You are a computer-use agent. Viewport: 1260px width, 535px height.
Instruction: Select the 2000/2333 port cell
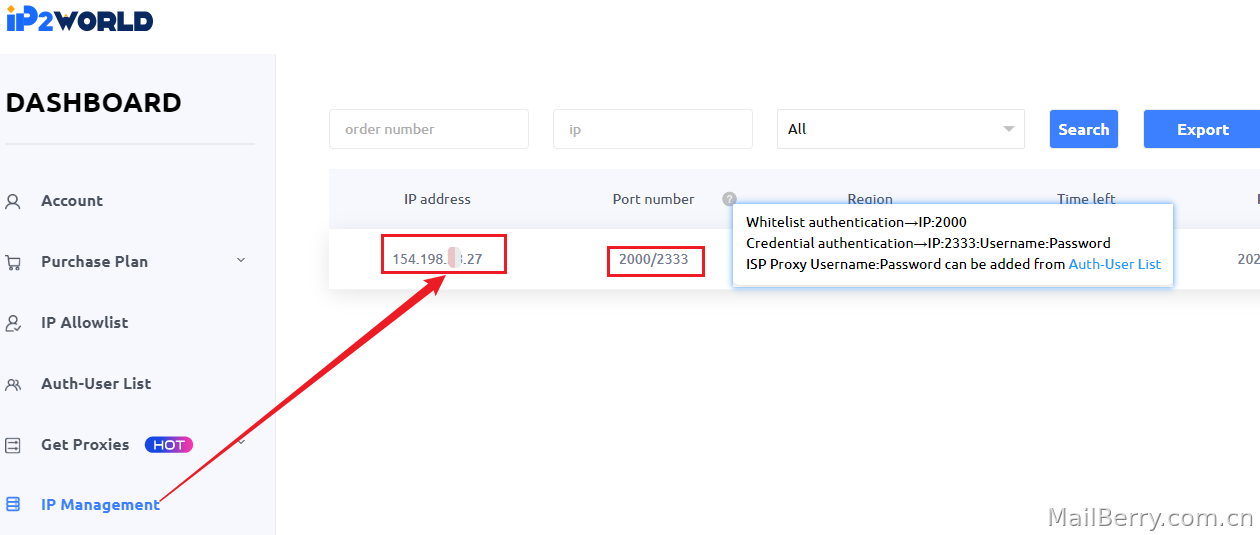pyautogui.click(x=655, y=260)
